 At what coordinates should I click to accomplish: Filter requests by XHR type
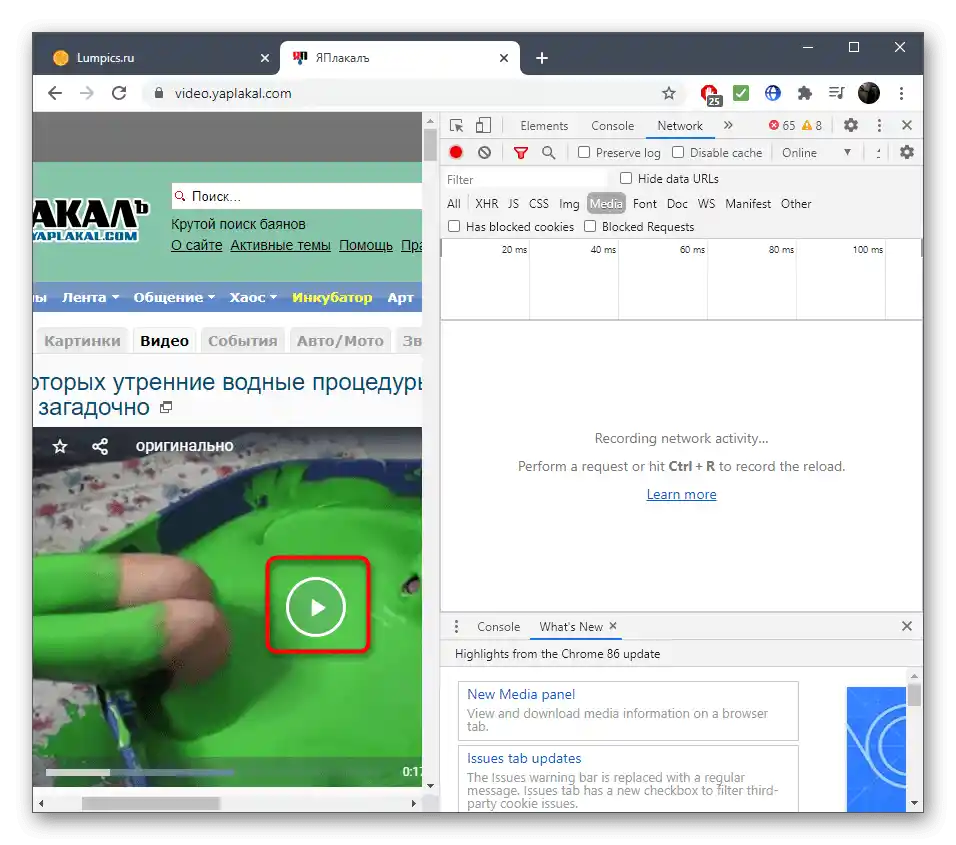pos(487,204)
